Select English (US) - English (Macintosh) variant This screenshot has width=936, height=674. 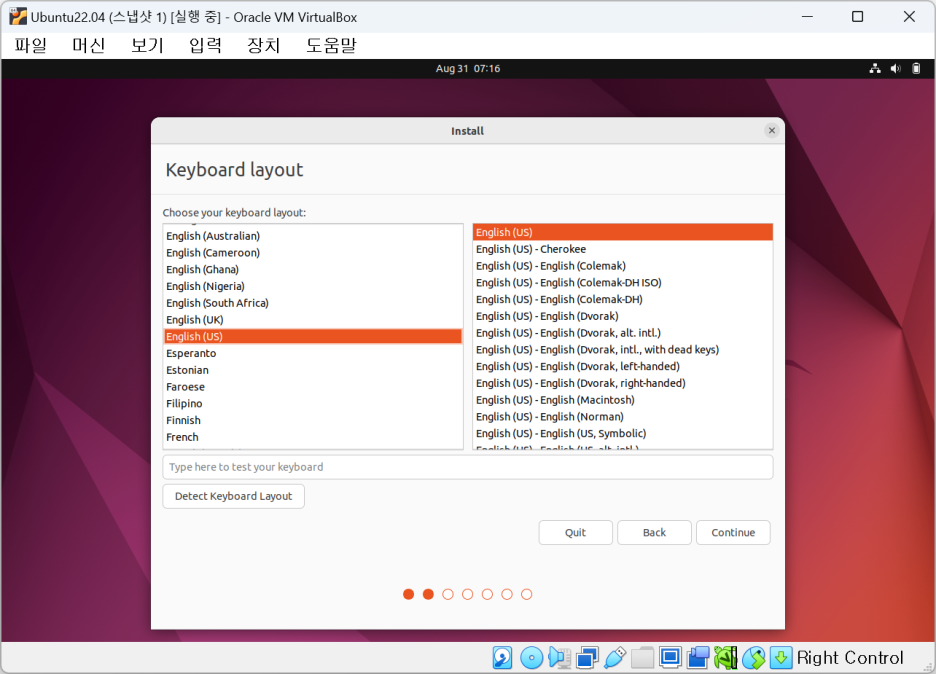point(623,399)
